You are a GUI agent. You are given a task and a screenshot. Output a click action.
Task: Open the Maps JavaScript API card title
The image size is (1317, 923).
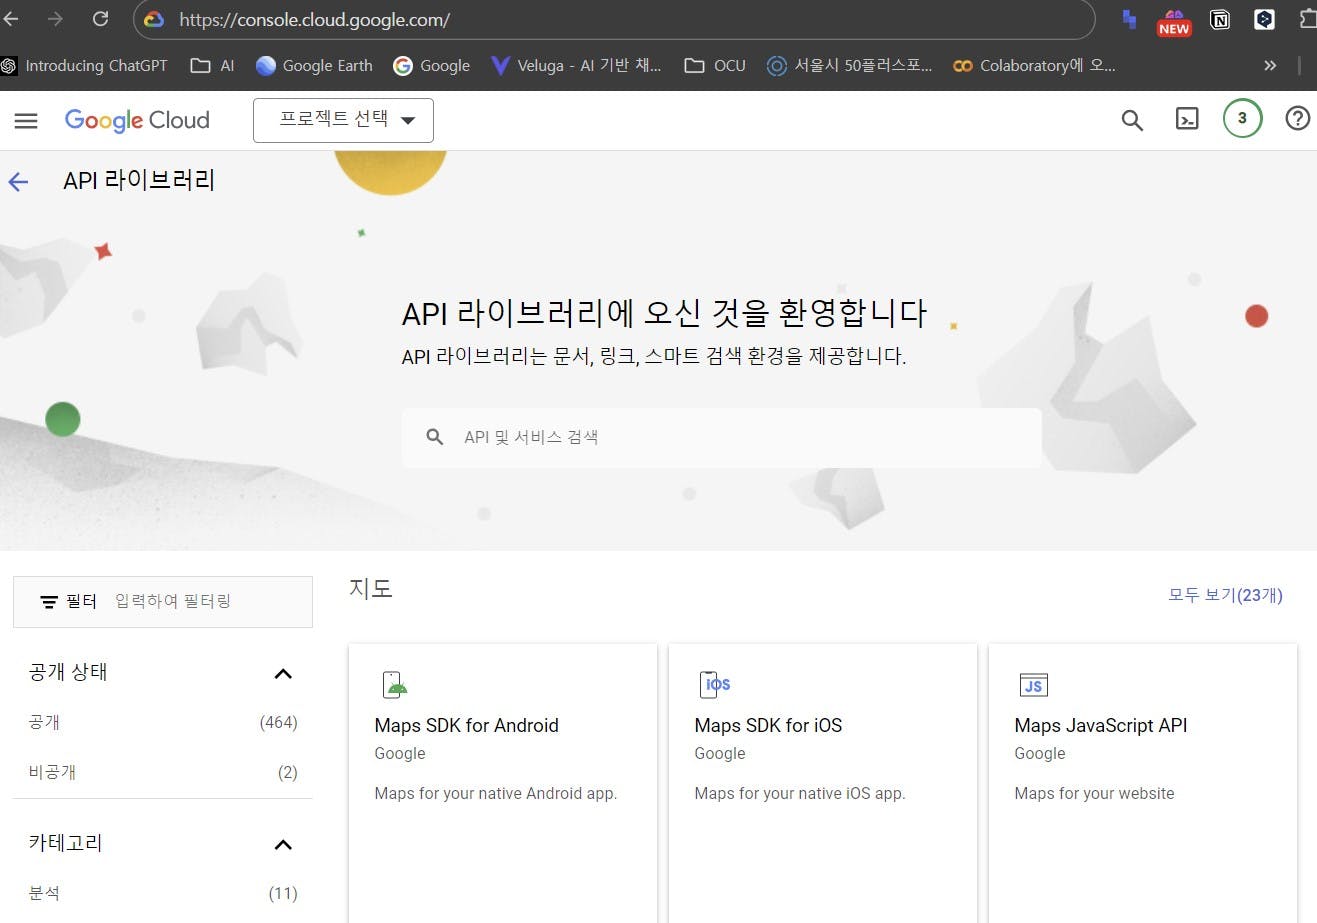[x=1101, y=725]
